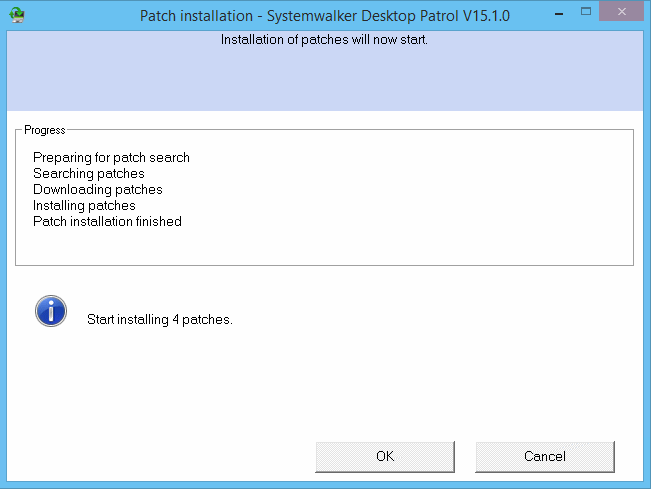Select 'Preparing for patch search' progress step

coord(111,157)
